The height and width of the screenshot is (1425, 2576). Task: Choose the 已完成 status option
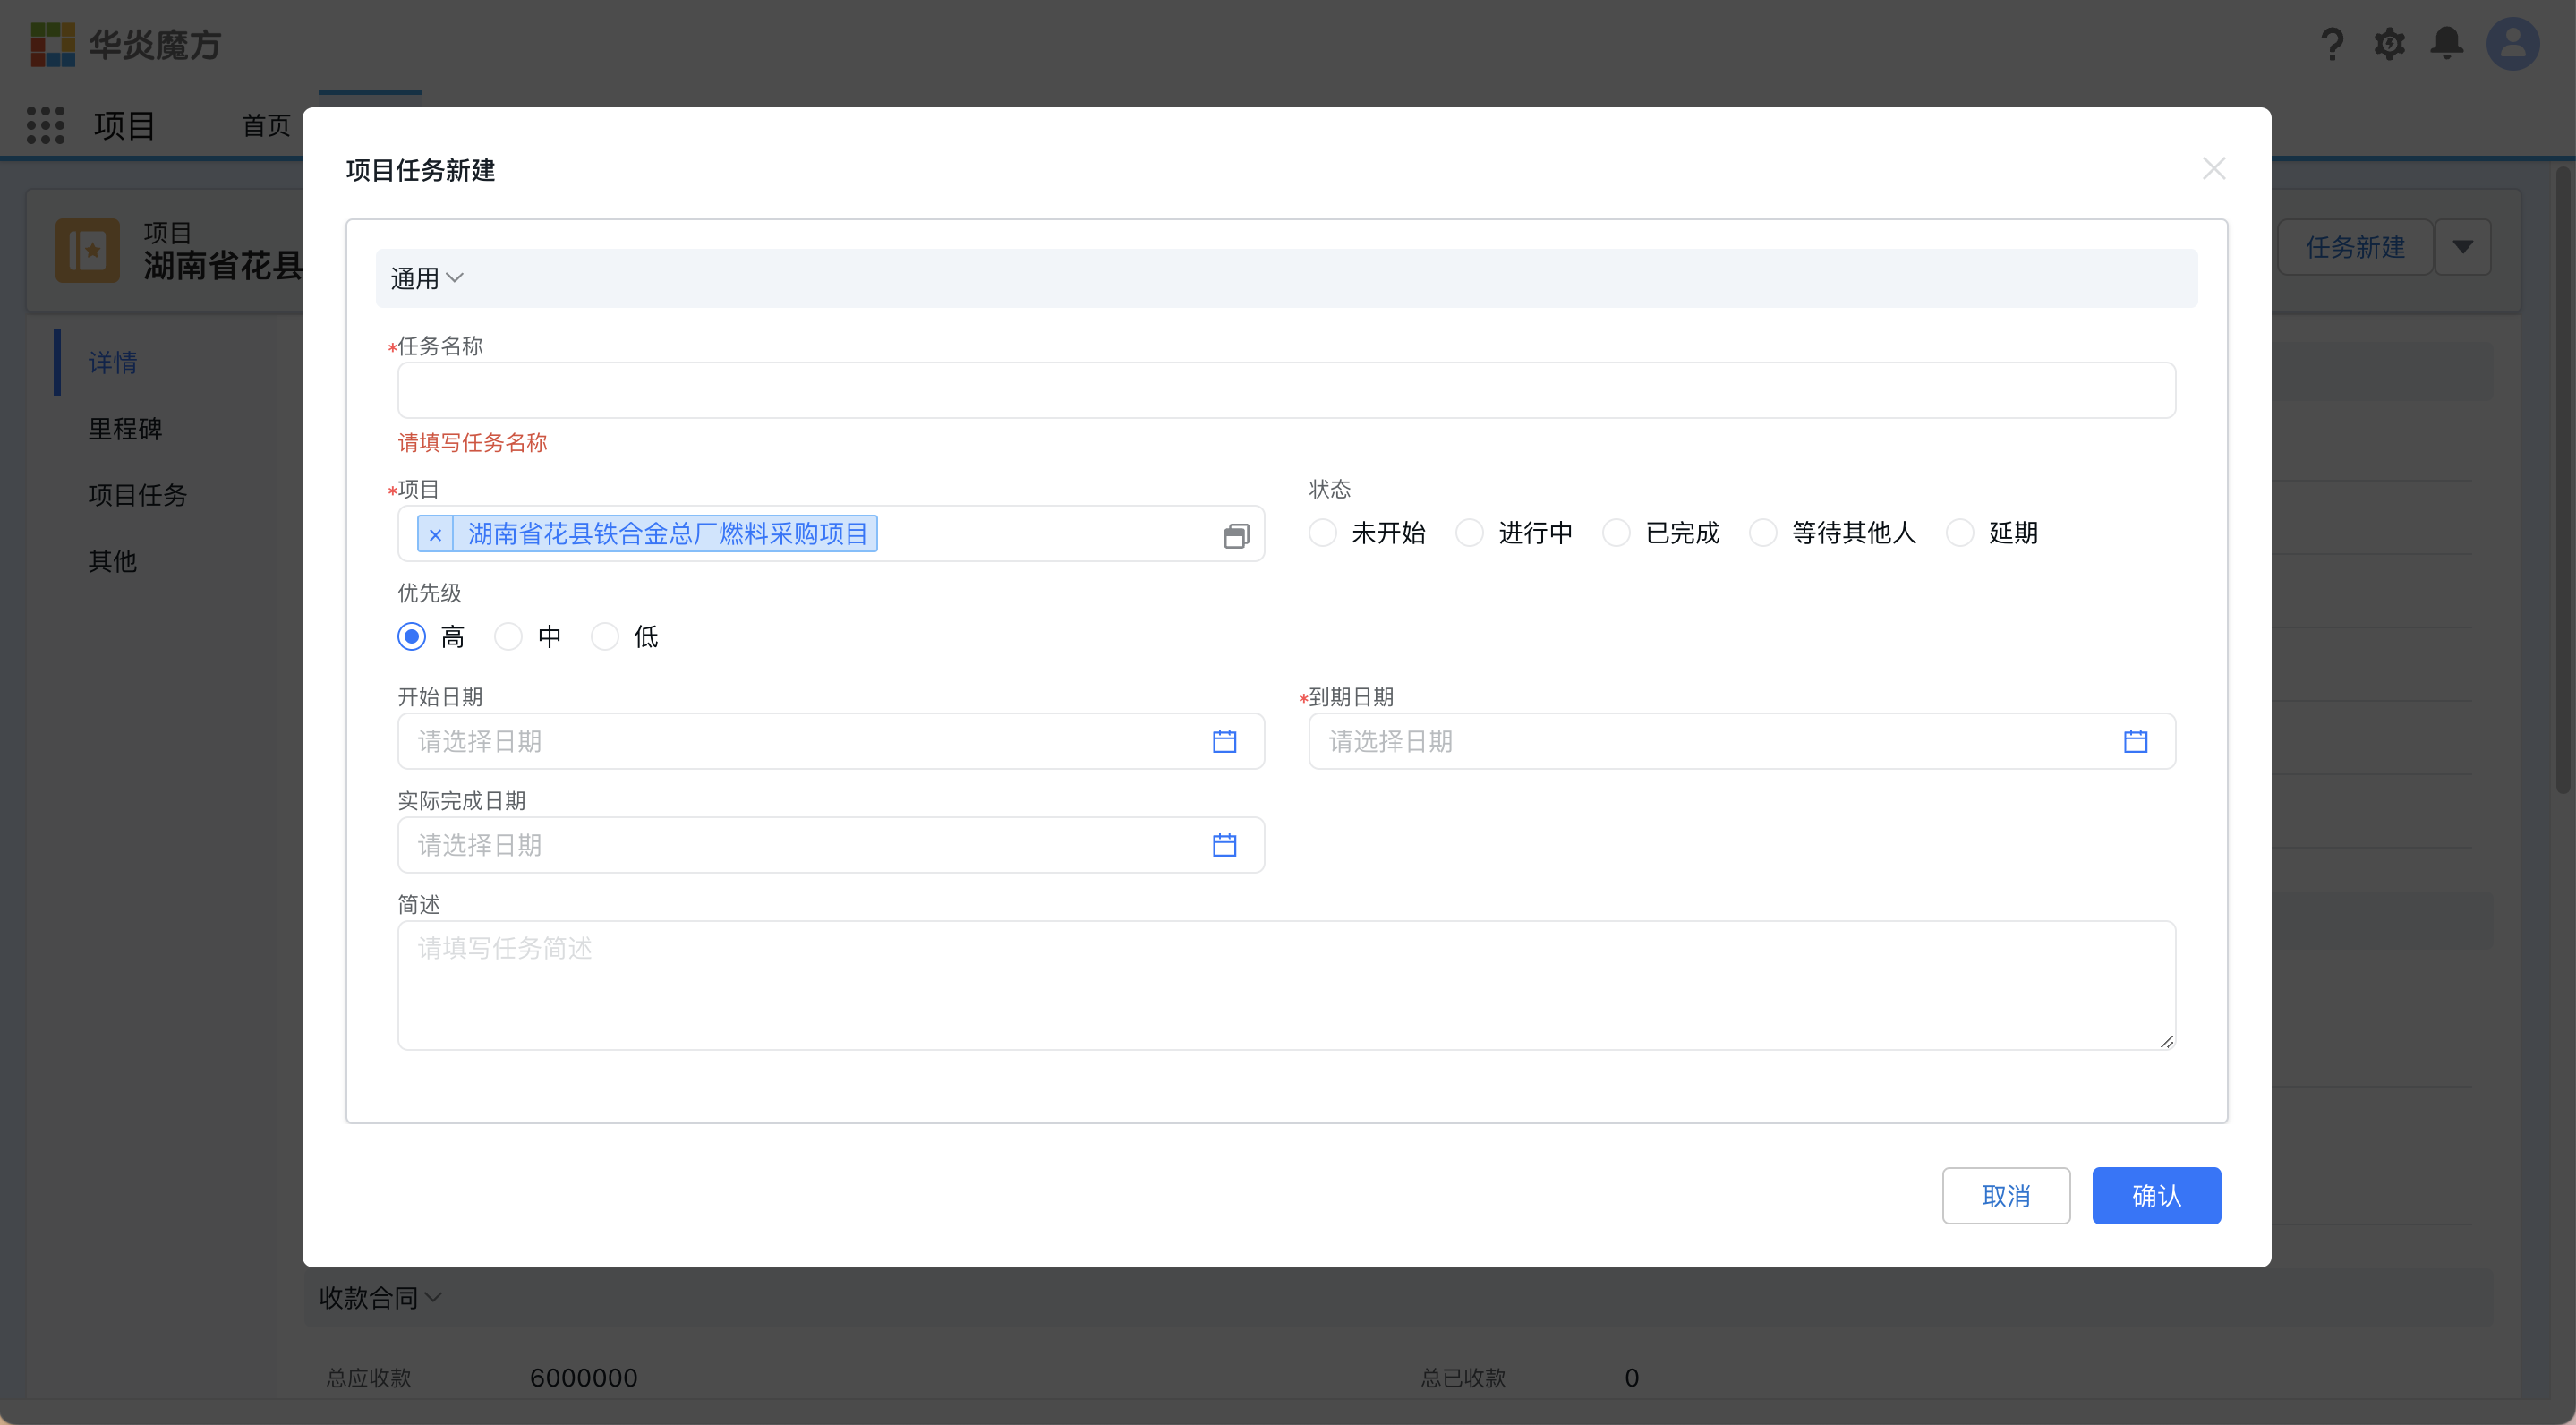tap(1617, 533)
